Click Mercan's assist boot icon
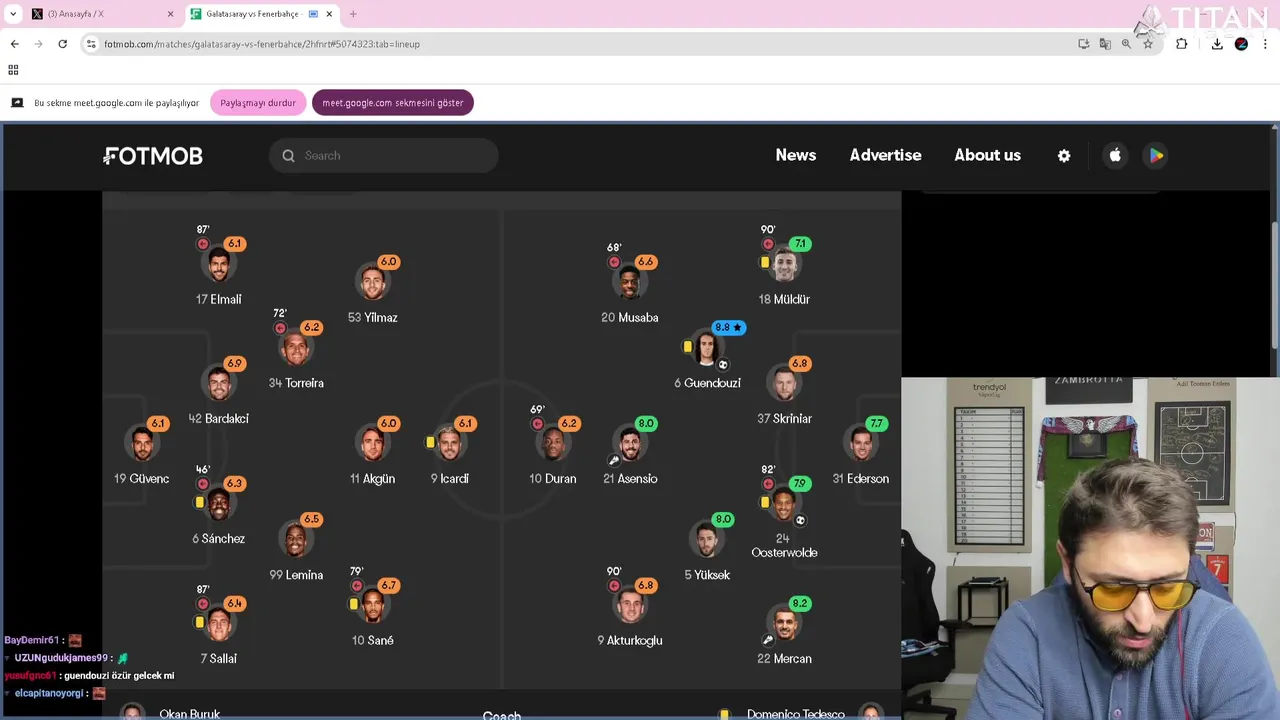The height and width of the screenshot is (720, 1280). (x=768, y=640)
